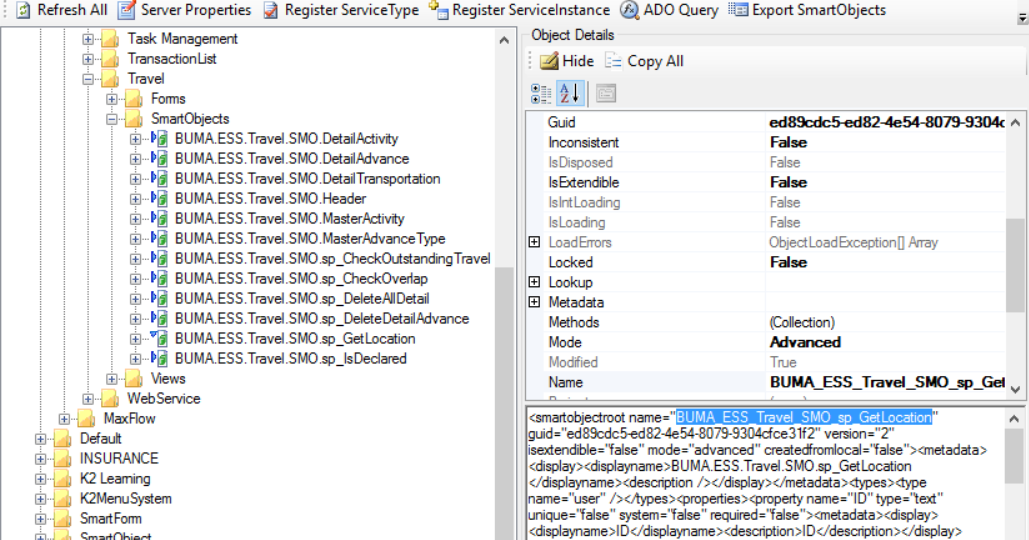Click the MaxFlow folder icon
This screenshot has width=1029, height=540.
pos(87,419)
